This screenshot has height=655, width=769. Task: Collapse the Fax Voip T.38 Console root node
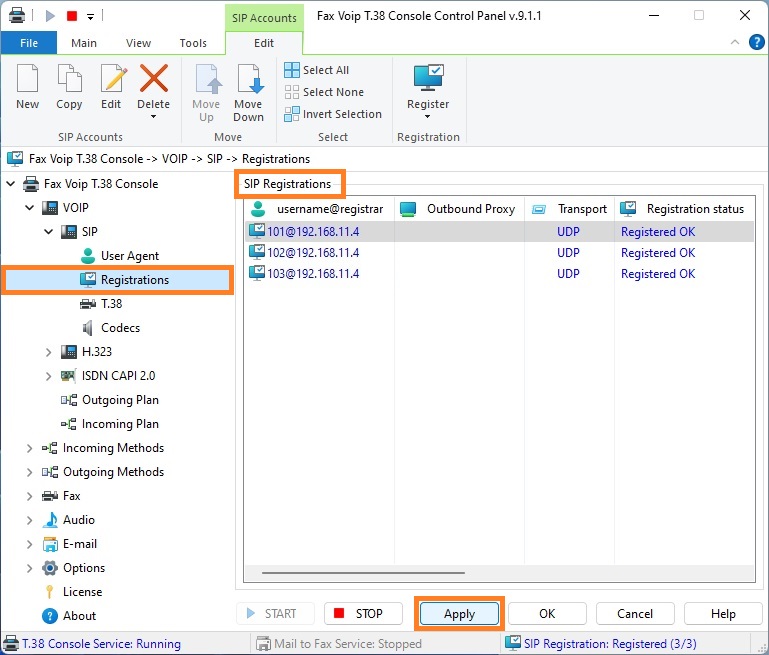point(11,184)
